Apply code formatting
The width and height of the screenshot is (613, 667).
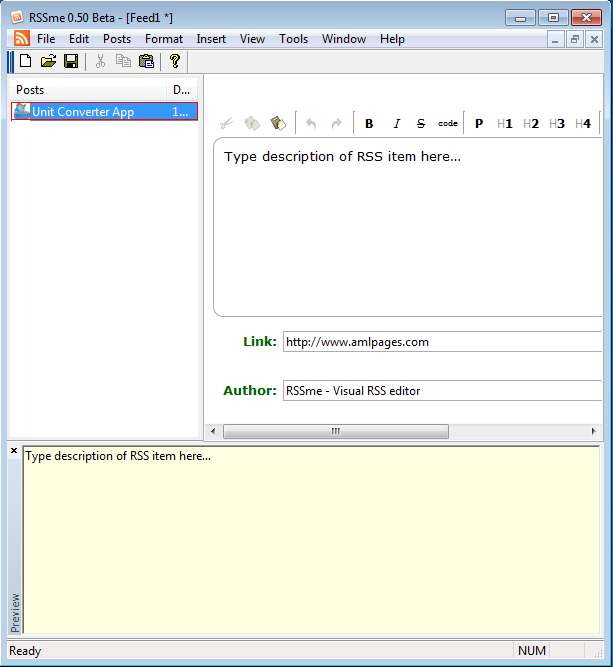pyautogui.click(x=448, y=123)
